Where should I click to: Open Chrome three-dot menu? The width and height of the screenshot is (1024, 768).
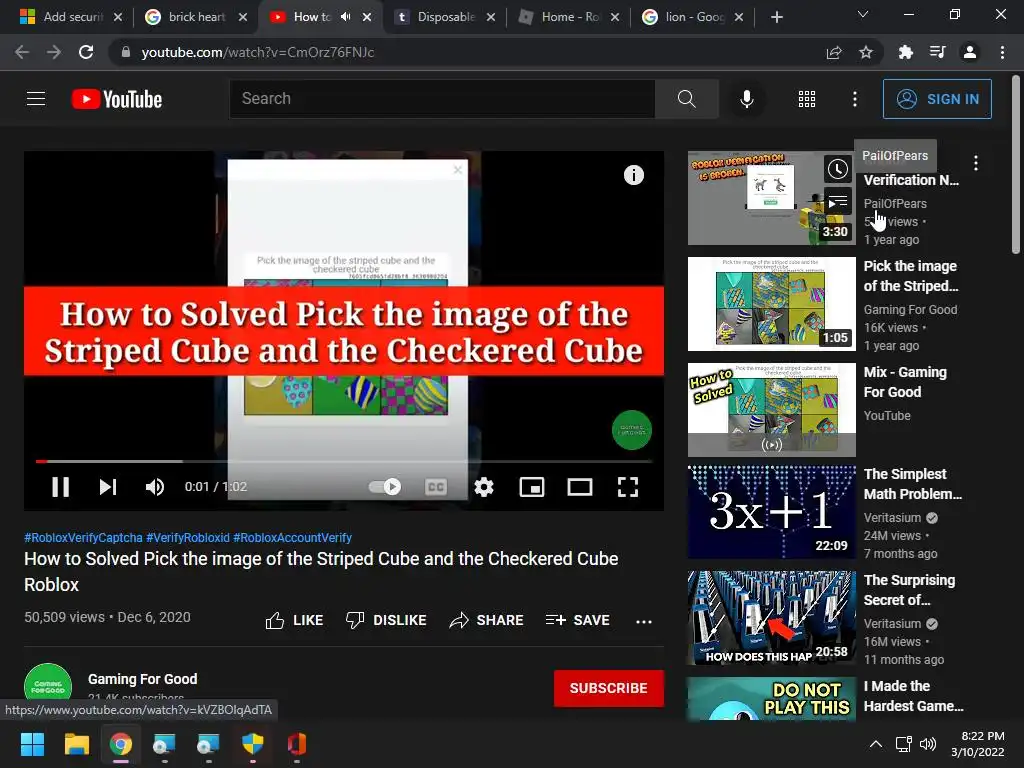tap(1002, 52)
